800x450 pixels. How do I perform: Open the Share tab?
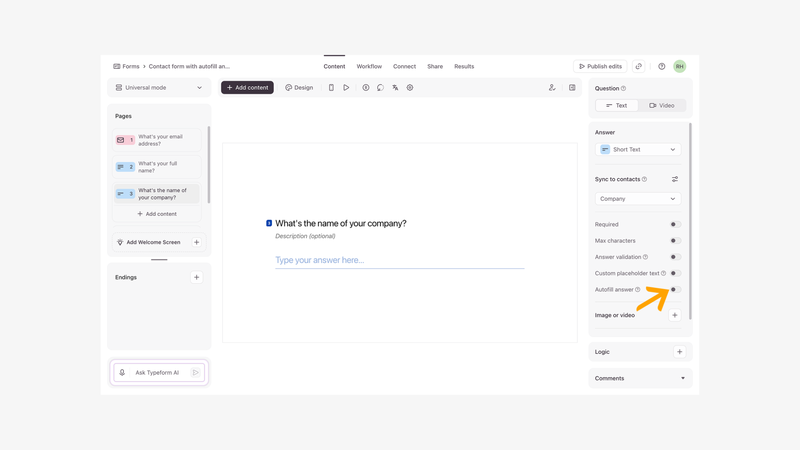point(435,66)
